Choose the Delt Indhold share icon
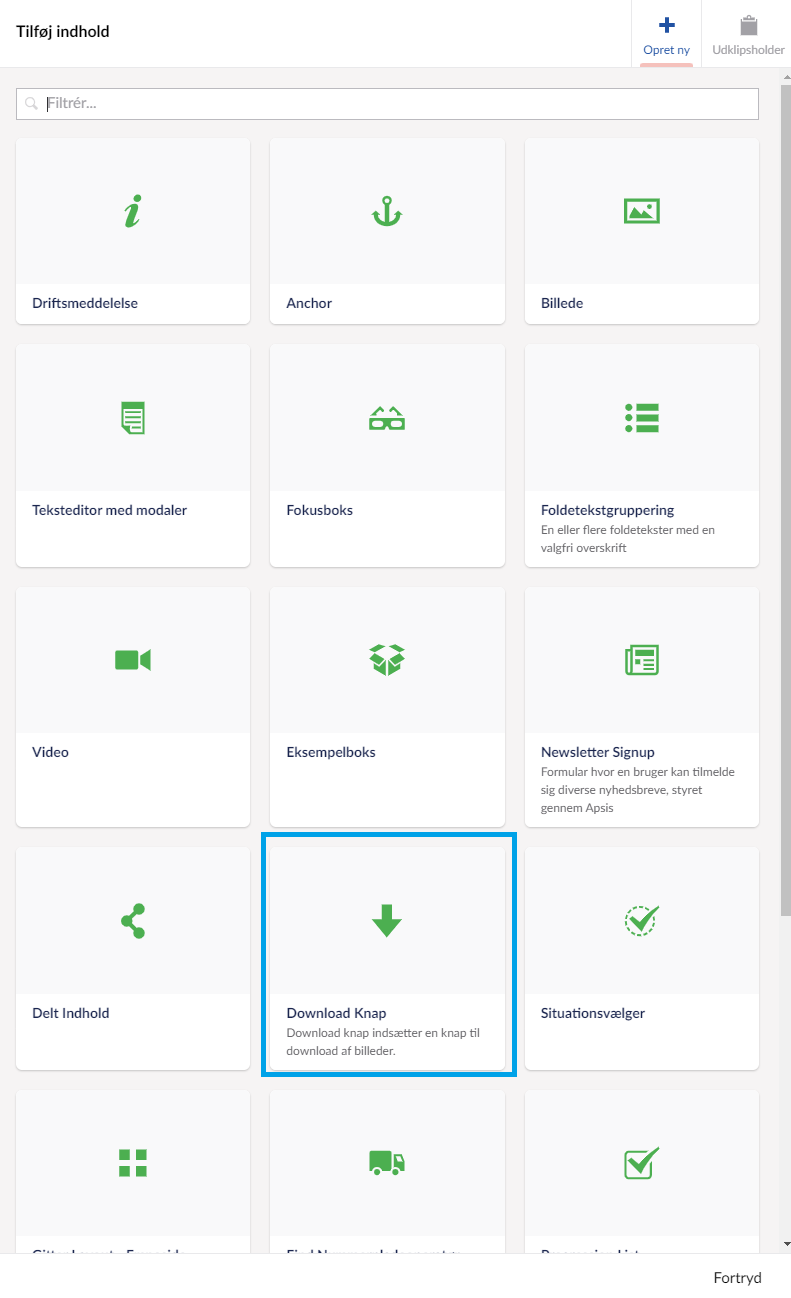This screenshot has height=1298, width=791. [x=133, y=920]
